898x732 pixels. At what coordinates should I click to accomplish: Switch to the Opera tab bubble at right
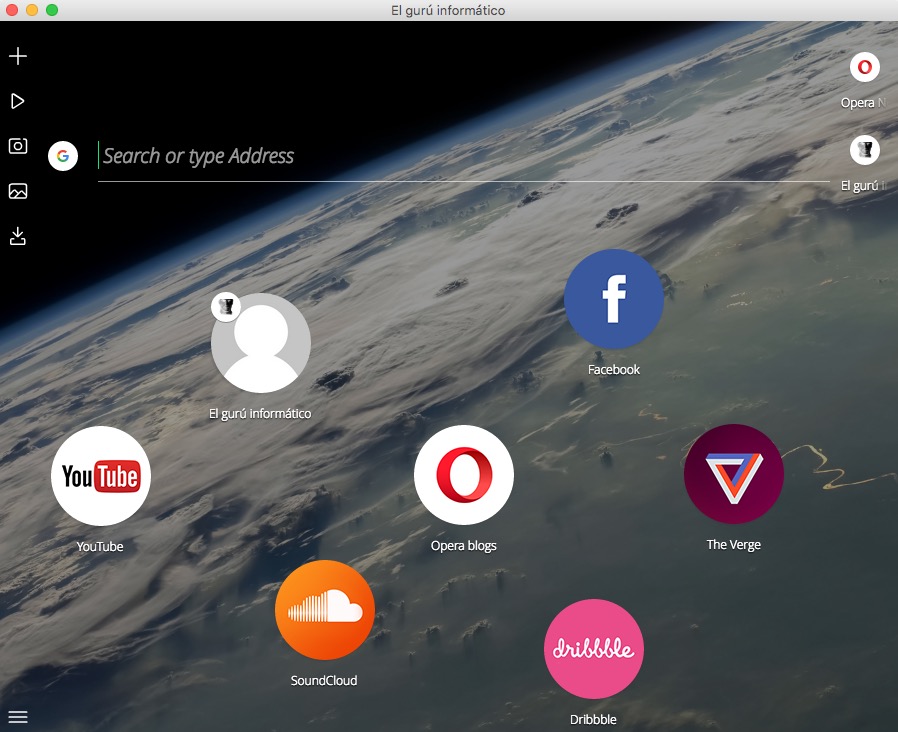[x=865, y=67]
